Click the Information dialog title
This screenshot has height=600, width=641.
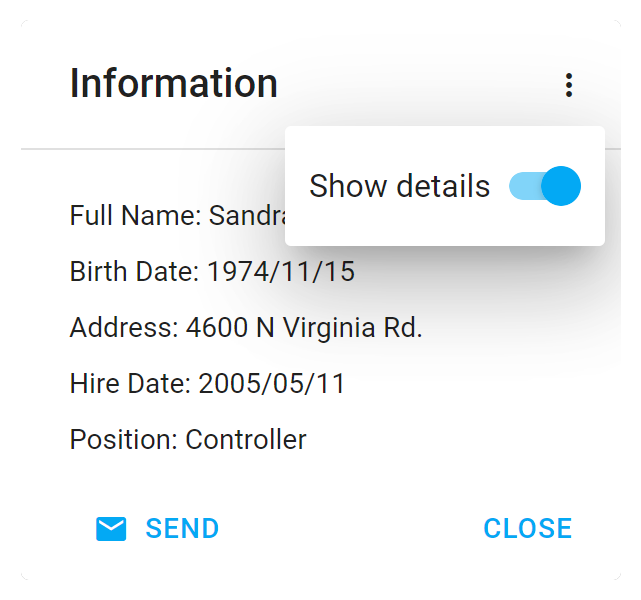(174, 83)
